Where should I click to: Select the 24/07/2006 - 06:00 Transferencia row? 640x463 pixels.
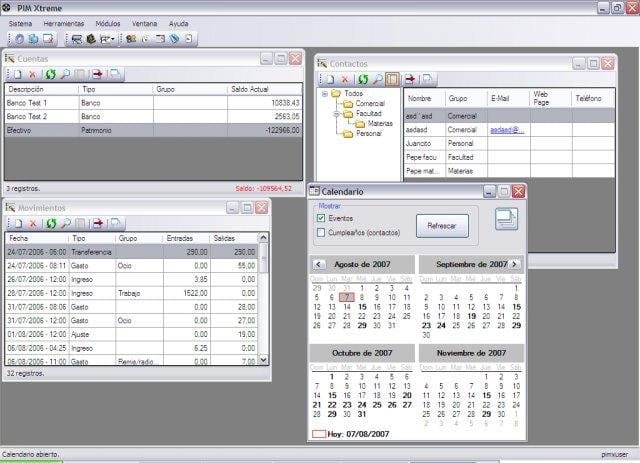[131, 252]
